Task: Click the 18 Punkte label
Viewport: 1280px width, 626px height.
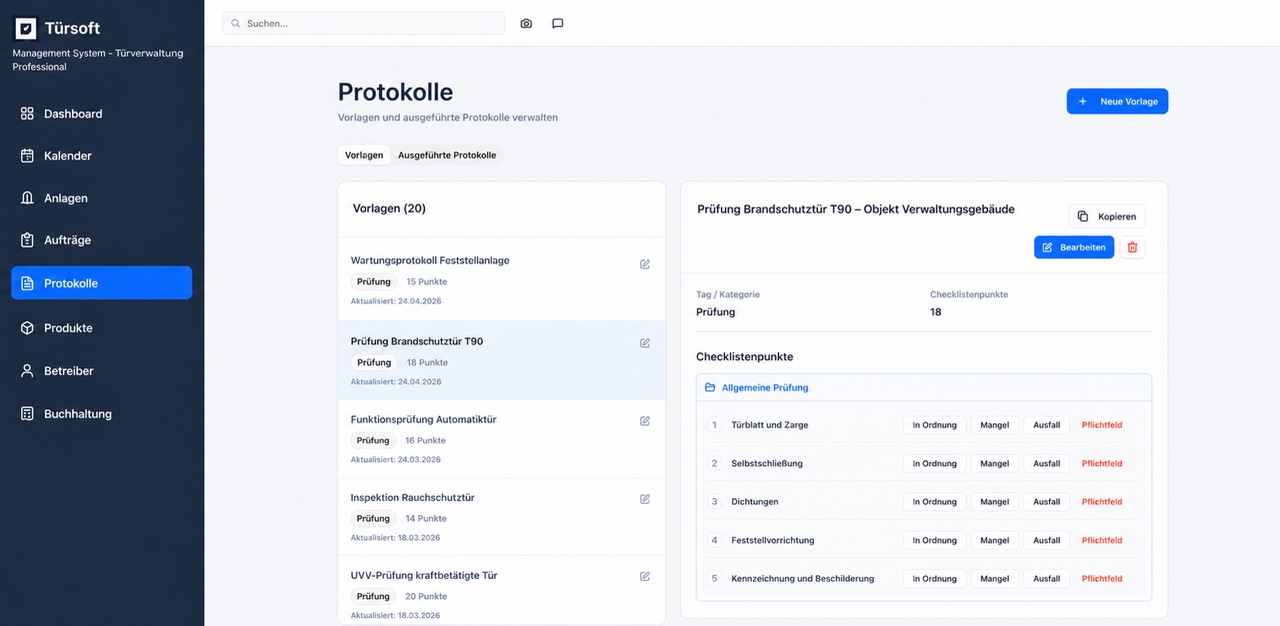Action: tap(427, 363)
